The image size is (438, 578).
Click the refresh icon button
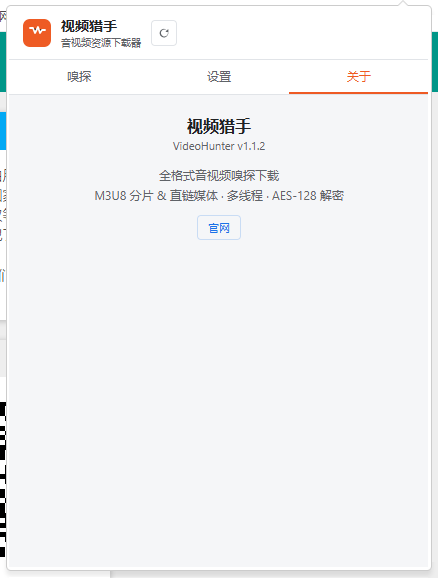coord(164,33)
